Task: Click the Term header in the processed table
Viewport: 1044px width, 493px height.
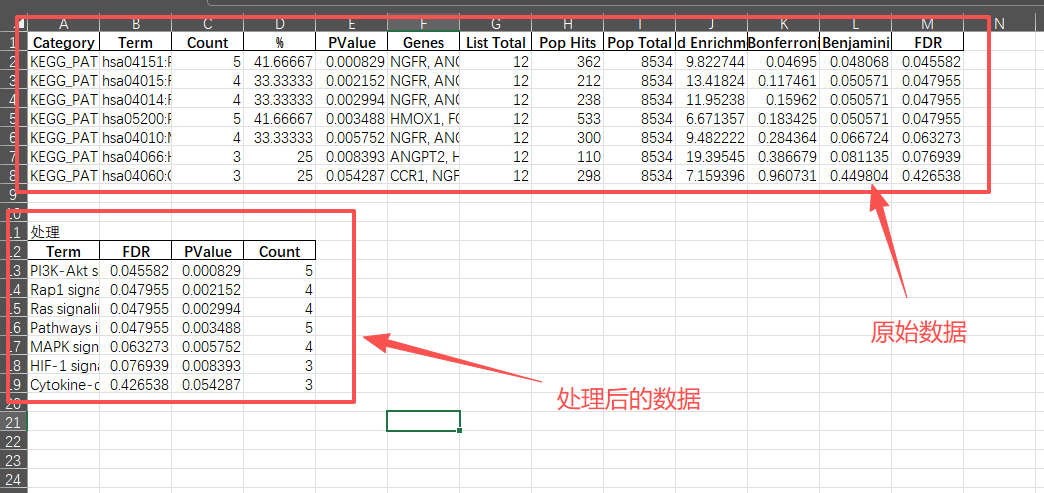Action: pyautogui.click(x=64, y=251)
